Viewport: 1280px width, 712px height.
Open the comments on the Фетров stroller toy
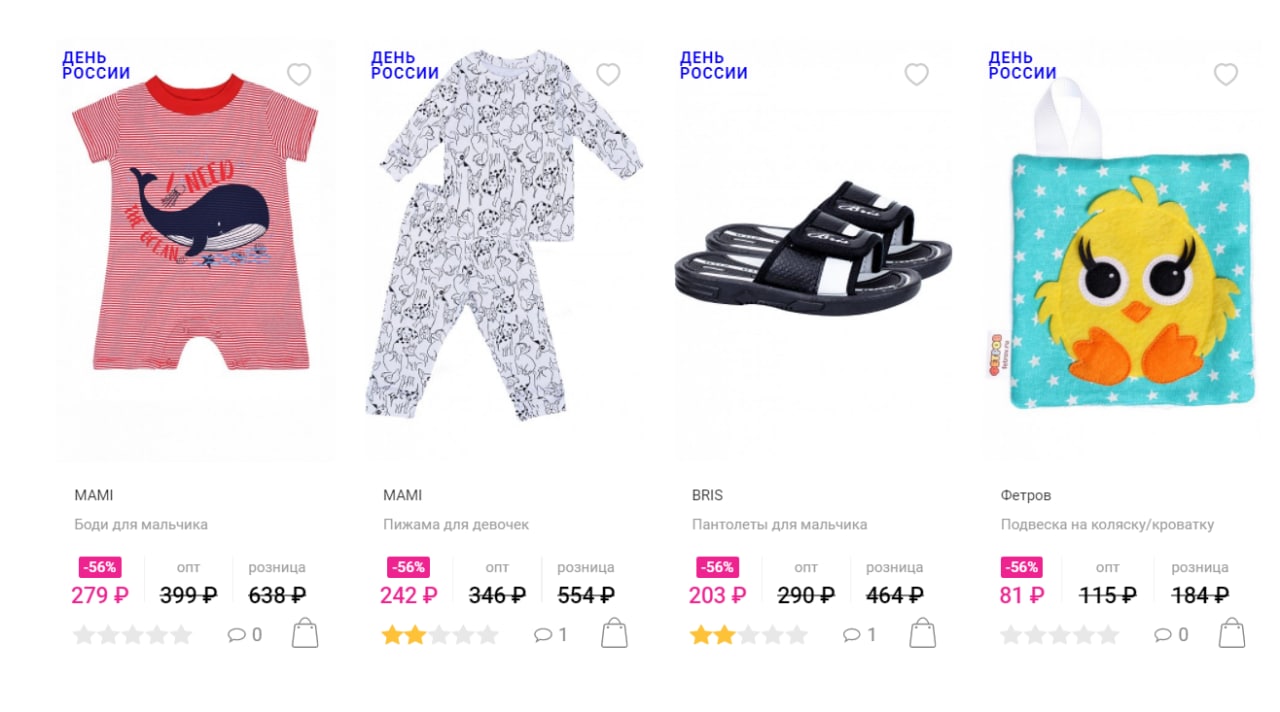click(1171, 634)
